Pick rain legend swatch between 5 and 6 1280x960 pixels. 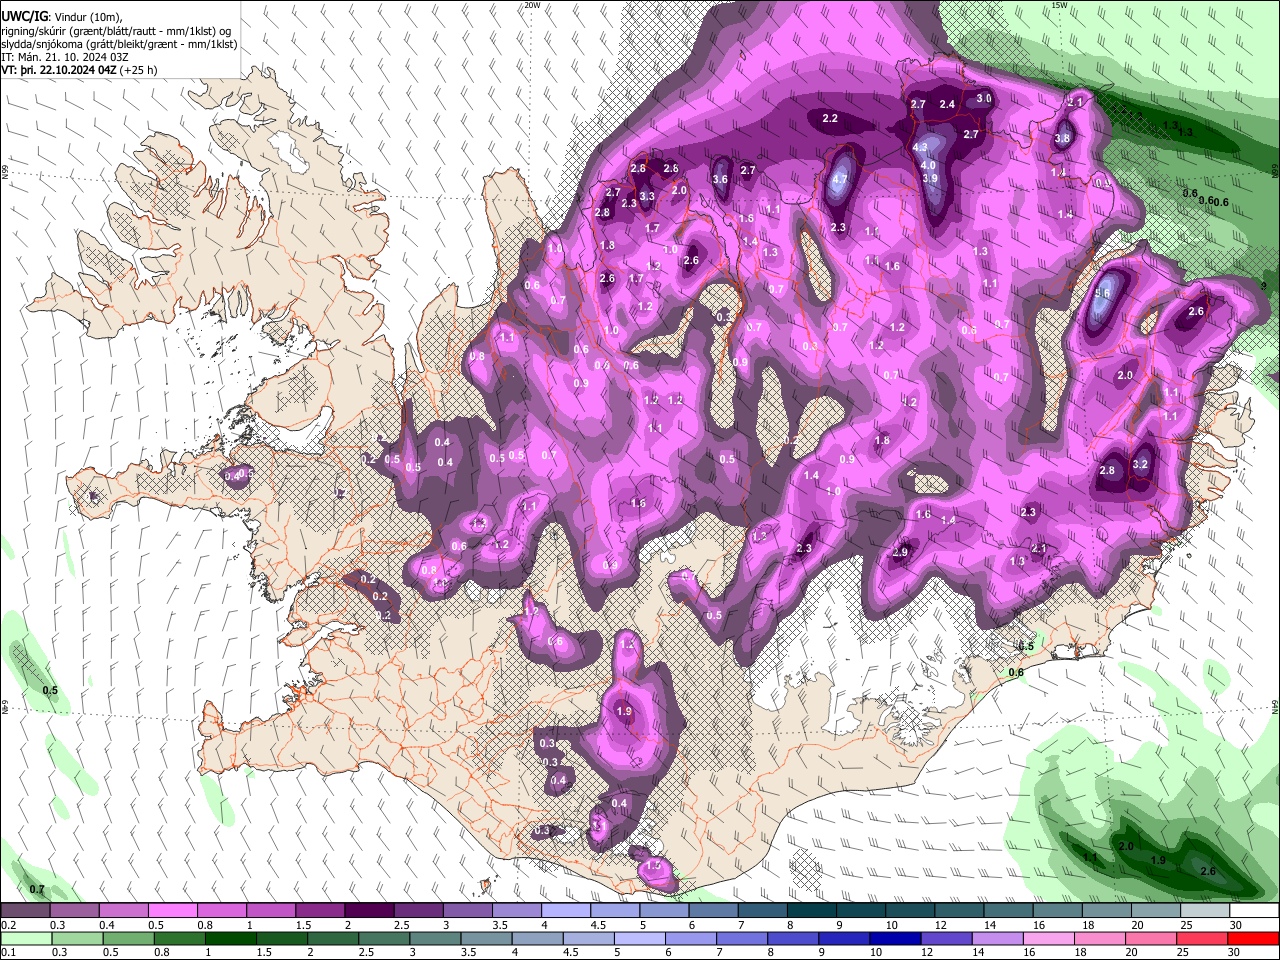tap(641, 938)
